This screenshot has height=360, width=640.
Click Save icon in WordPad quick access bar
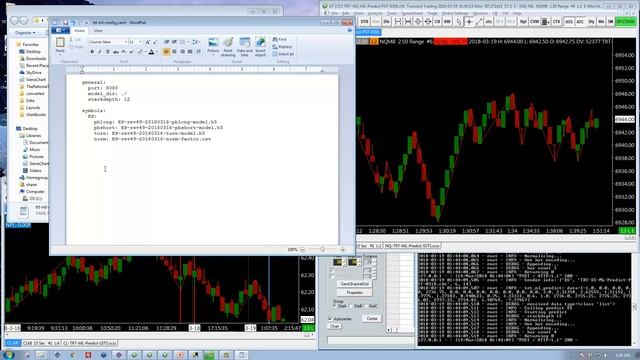65,22
